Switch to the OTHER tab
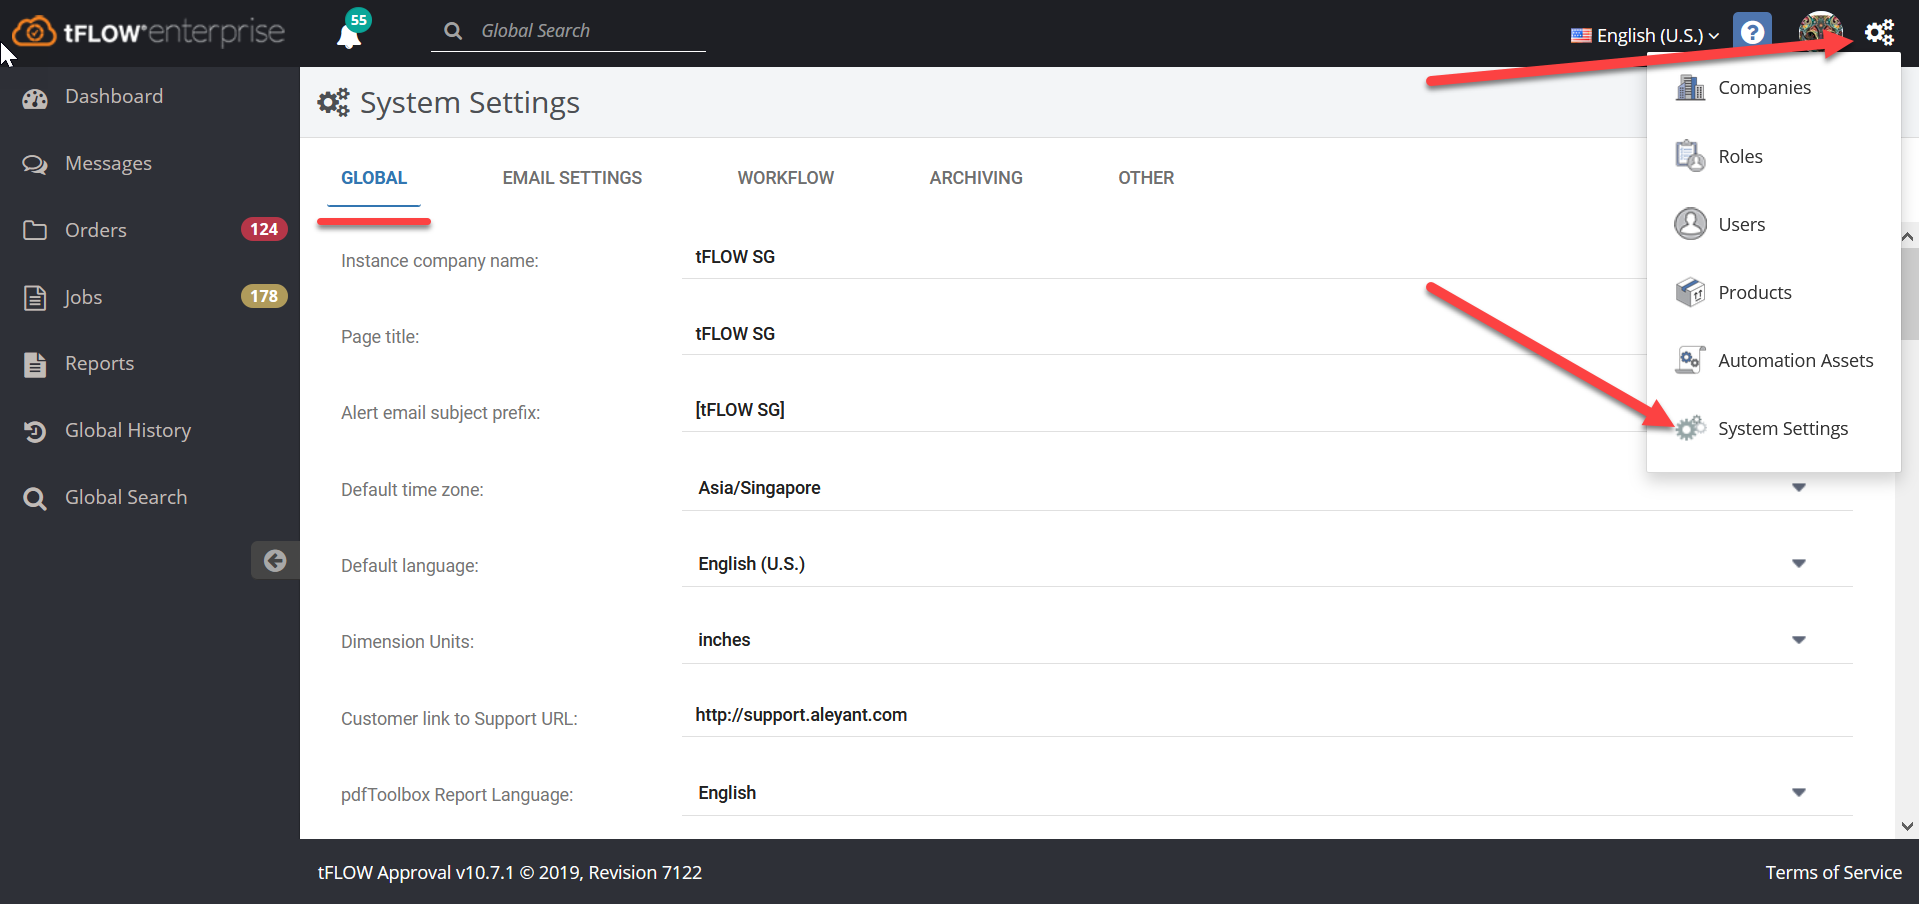 [x=1146, y=178]
